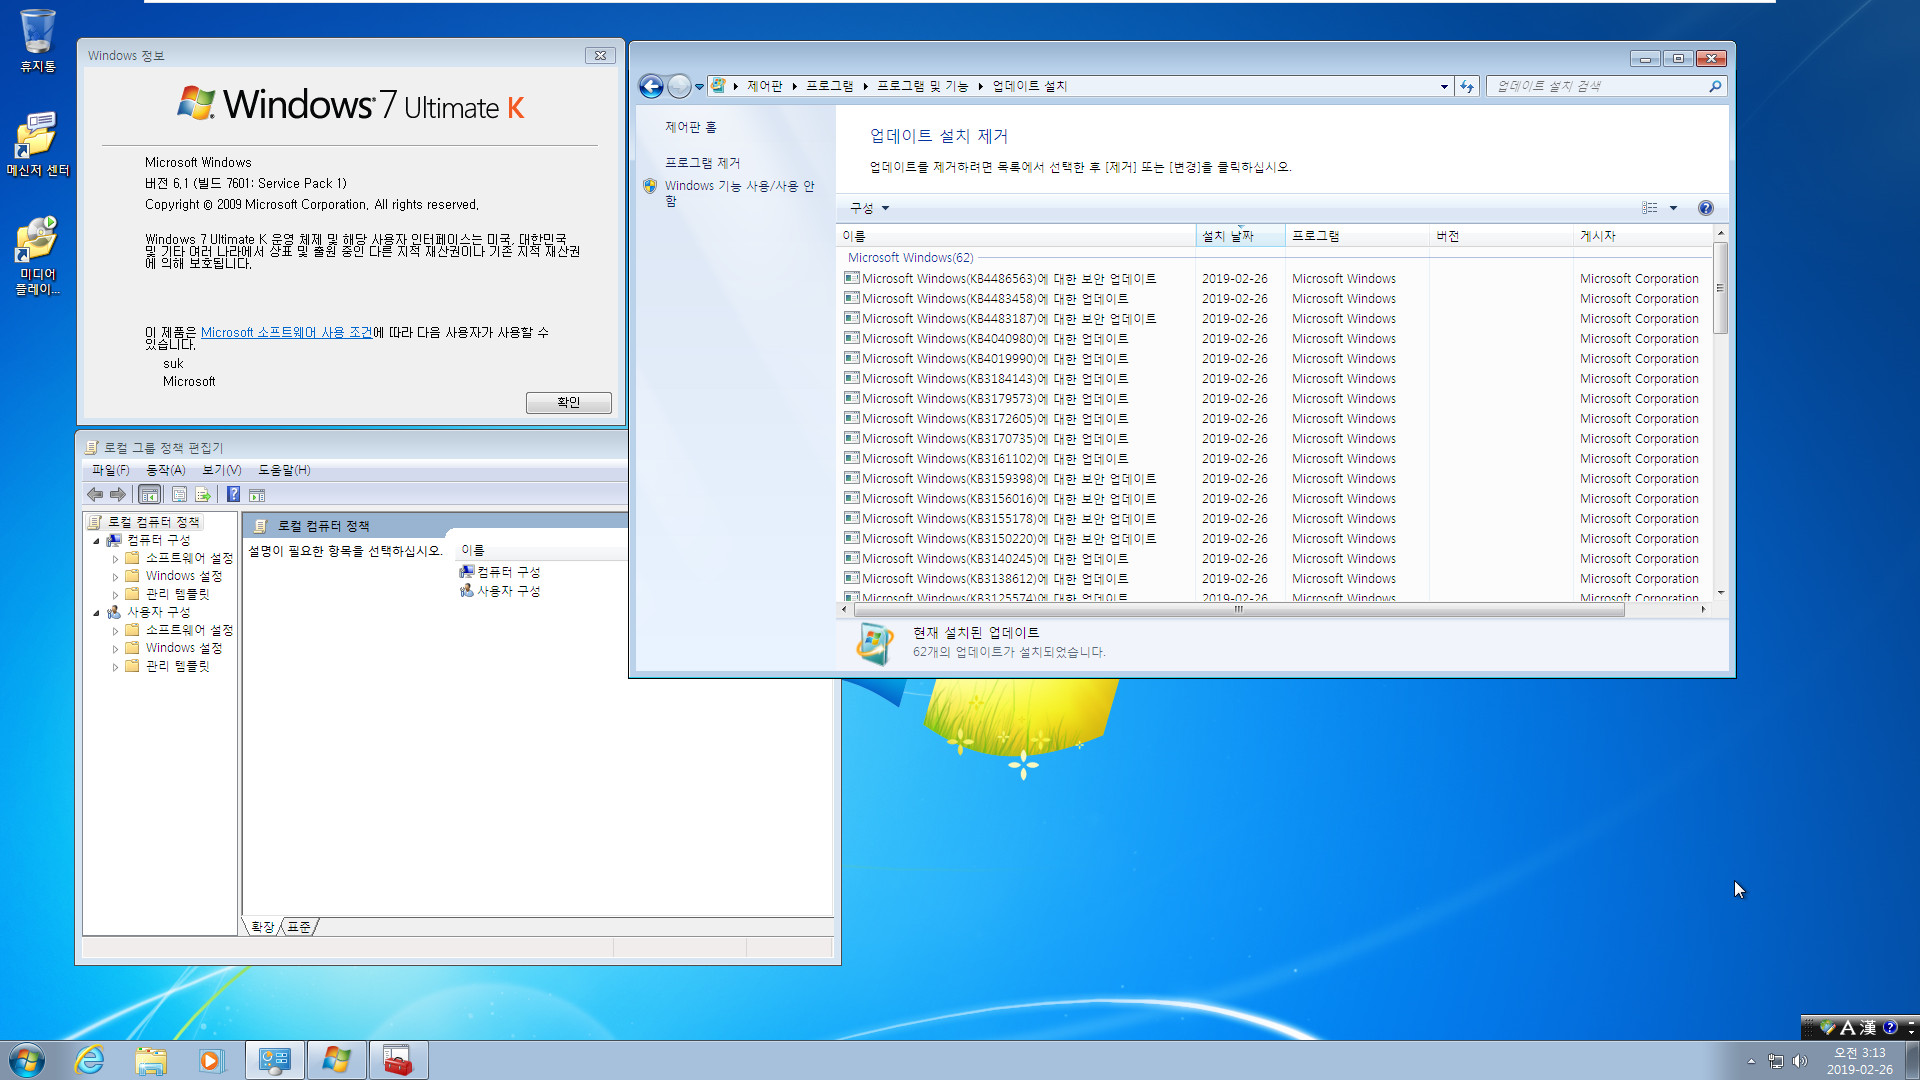The width and height of the screenshot is (1920, 1080).
Task: Open the recent pages dropdown arrow
Action: point(699,87)
